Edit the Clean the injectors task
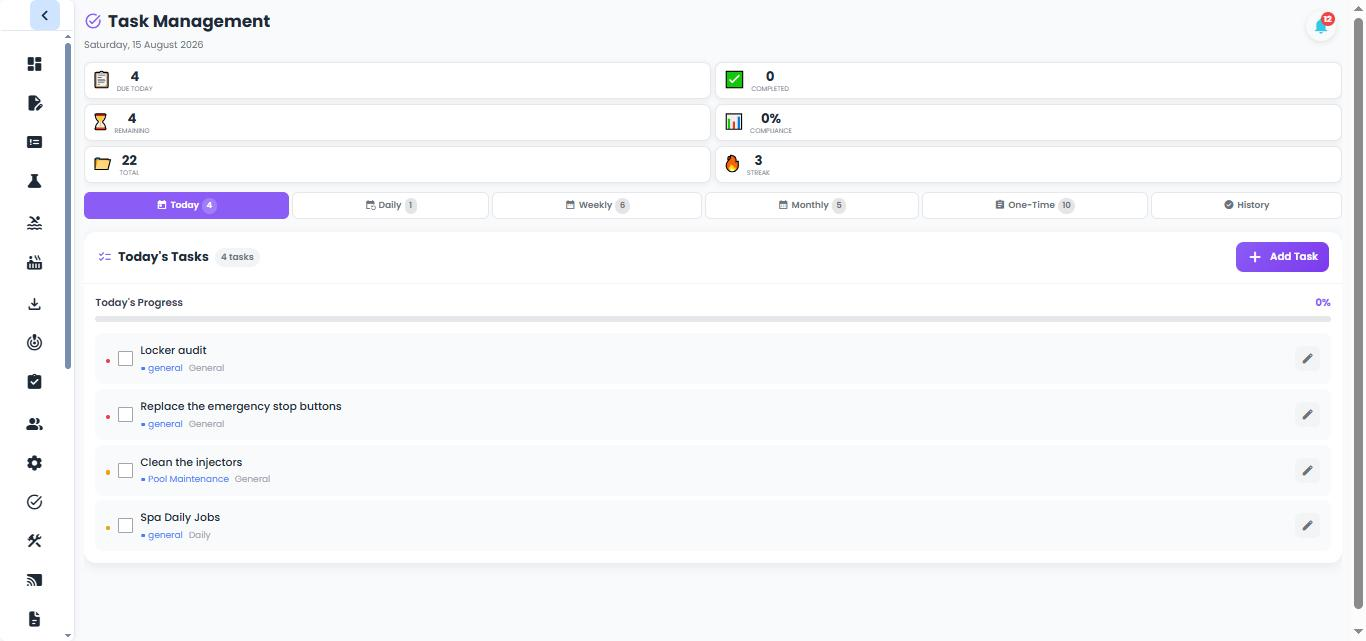The width and height of the screenshot is (1366, 641). click(1307, 470)
